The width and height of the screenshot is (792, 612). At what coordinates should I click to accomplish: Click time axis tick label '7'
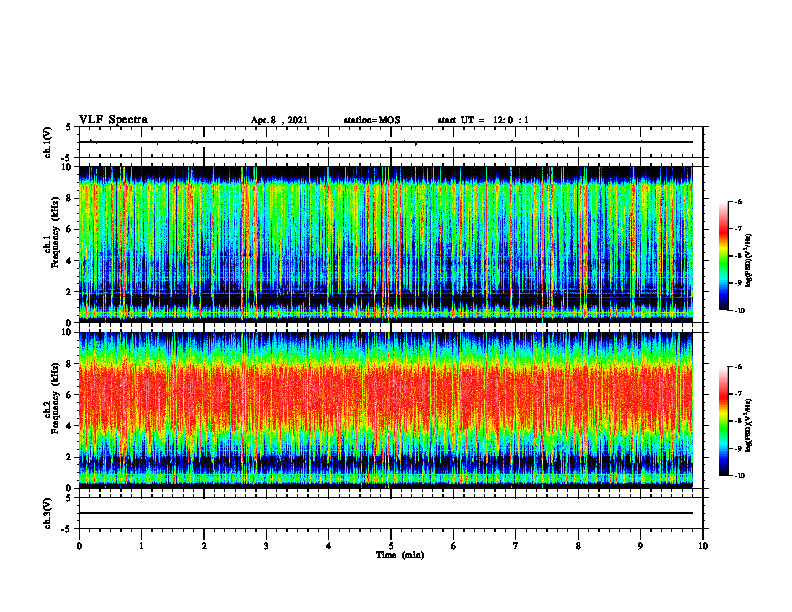coord(516,546)
